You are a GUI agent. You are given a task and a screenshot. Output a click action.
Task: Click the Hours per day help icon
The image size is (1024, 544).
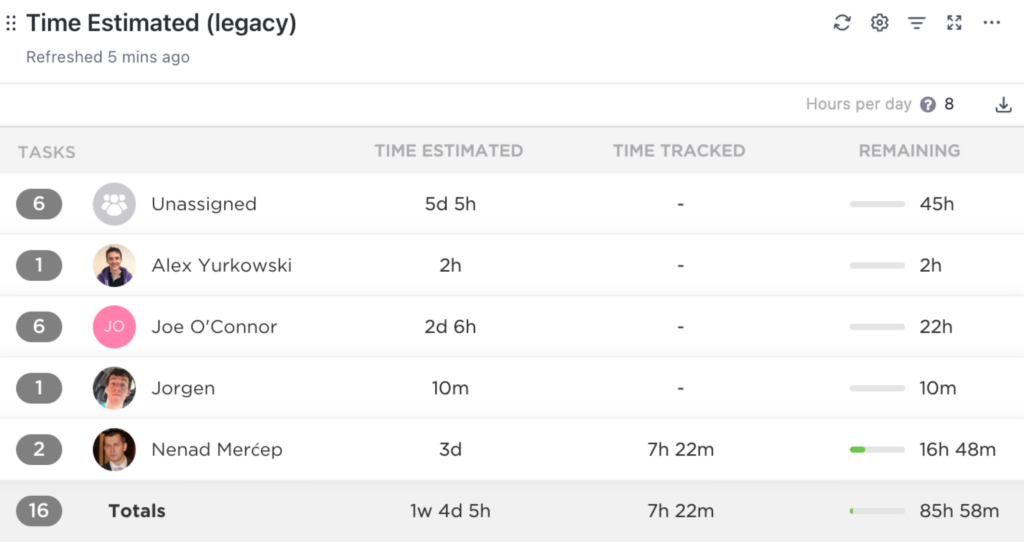pyautogui.click(x=928, y=105)
